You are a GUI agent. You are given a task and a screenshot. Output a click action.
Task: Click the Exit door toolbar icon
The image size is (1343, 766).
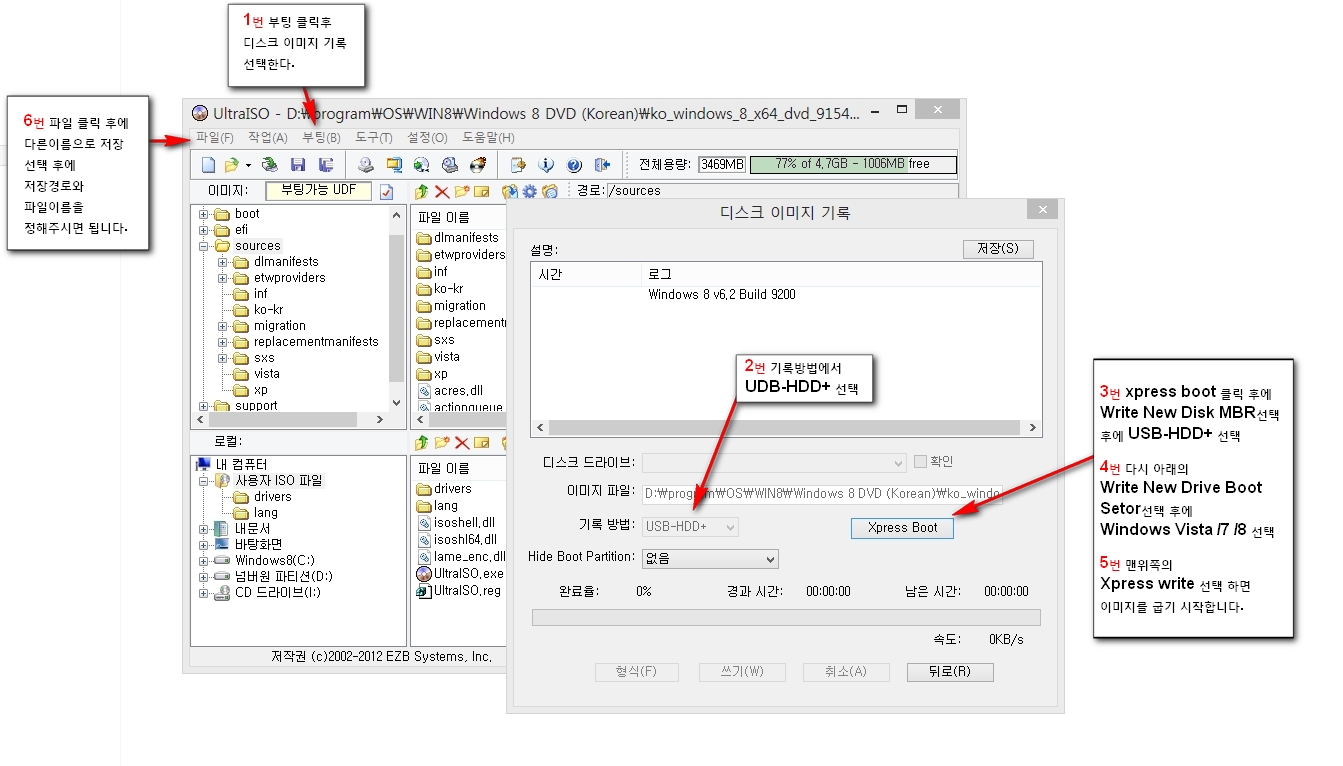point(602,165)
